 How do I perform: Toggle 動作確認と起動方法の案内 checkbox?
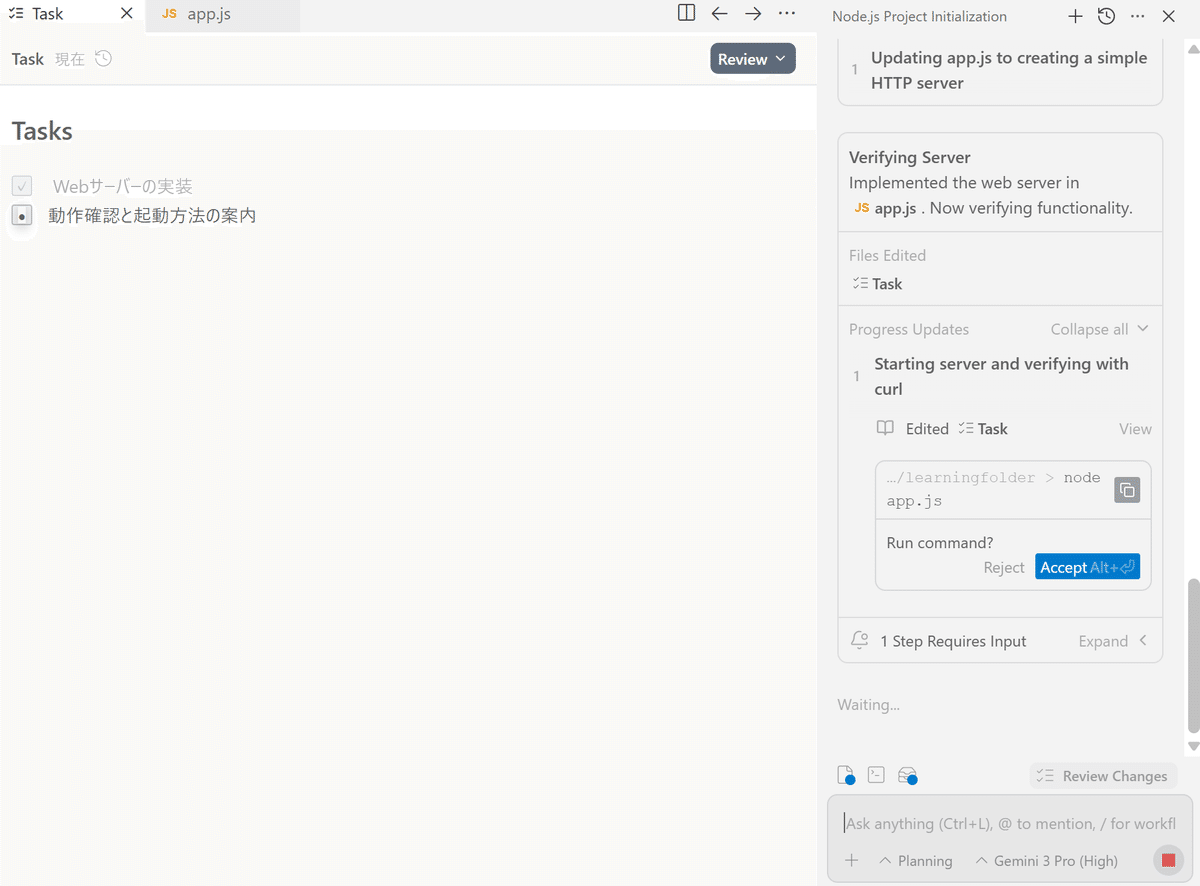(x=22, y=215)
